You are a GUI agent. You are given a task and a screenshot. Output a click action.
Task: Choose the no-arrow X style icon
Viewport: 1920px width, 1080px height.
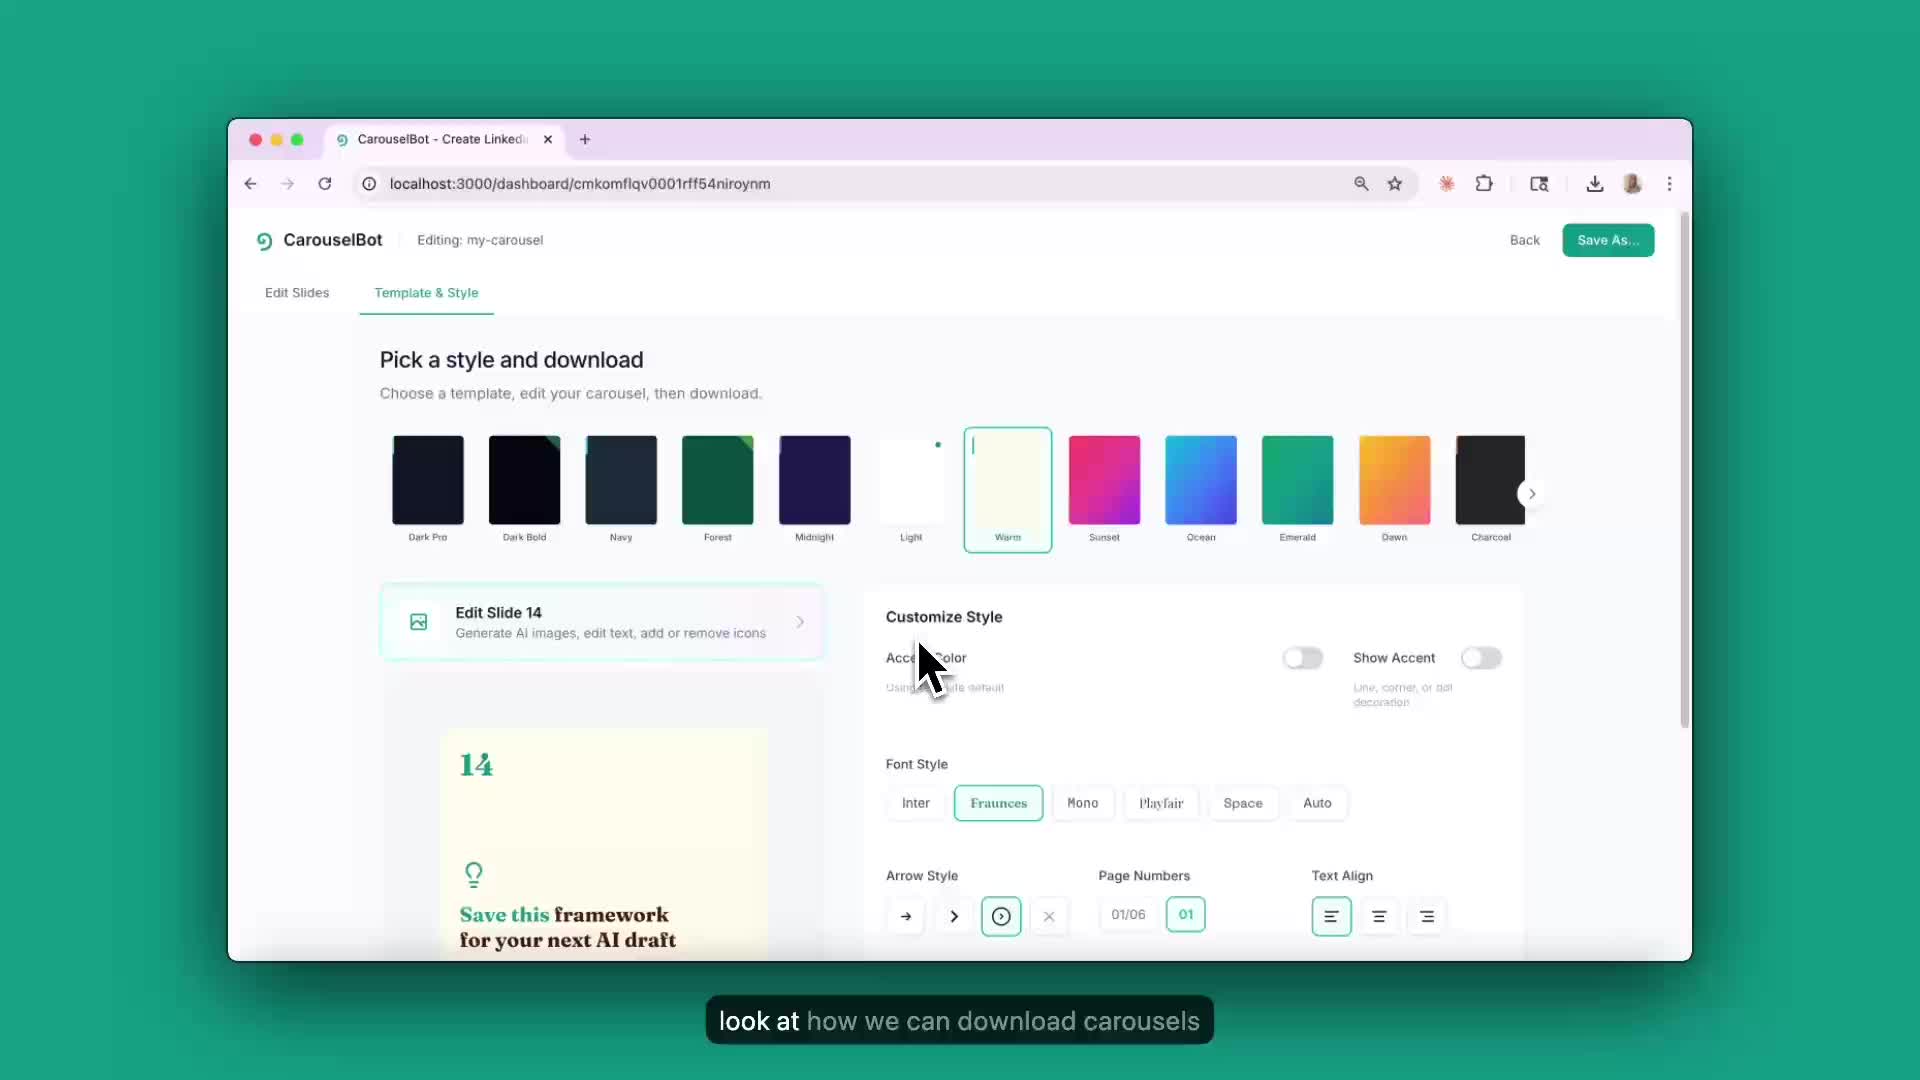pos(1049,916)
